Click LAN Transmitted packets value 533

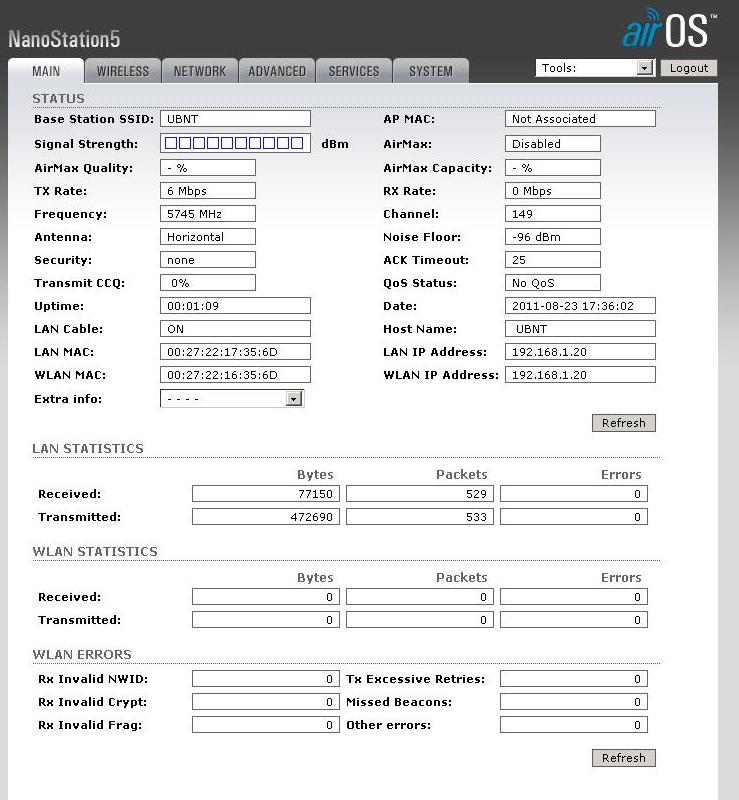[x=420, y=517]
